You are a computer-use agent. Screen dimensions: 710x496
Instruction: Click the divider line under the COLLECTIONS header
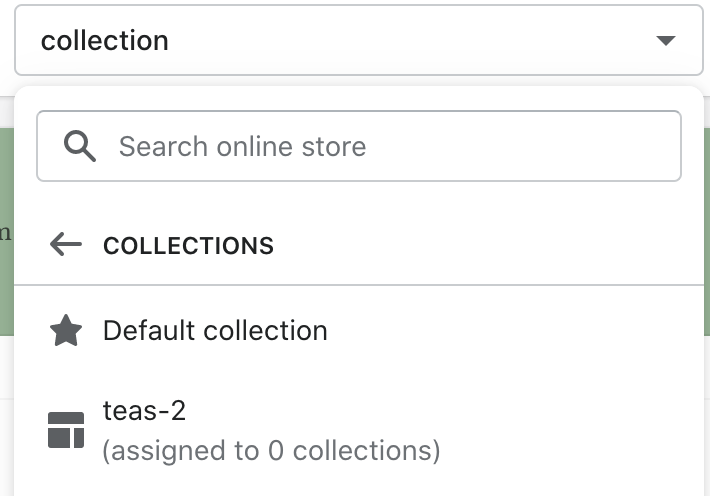(x=360, y=285)
